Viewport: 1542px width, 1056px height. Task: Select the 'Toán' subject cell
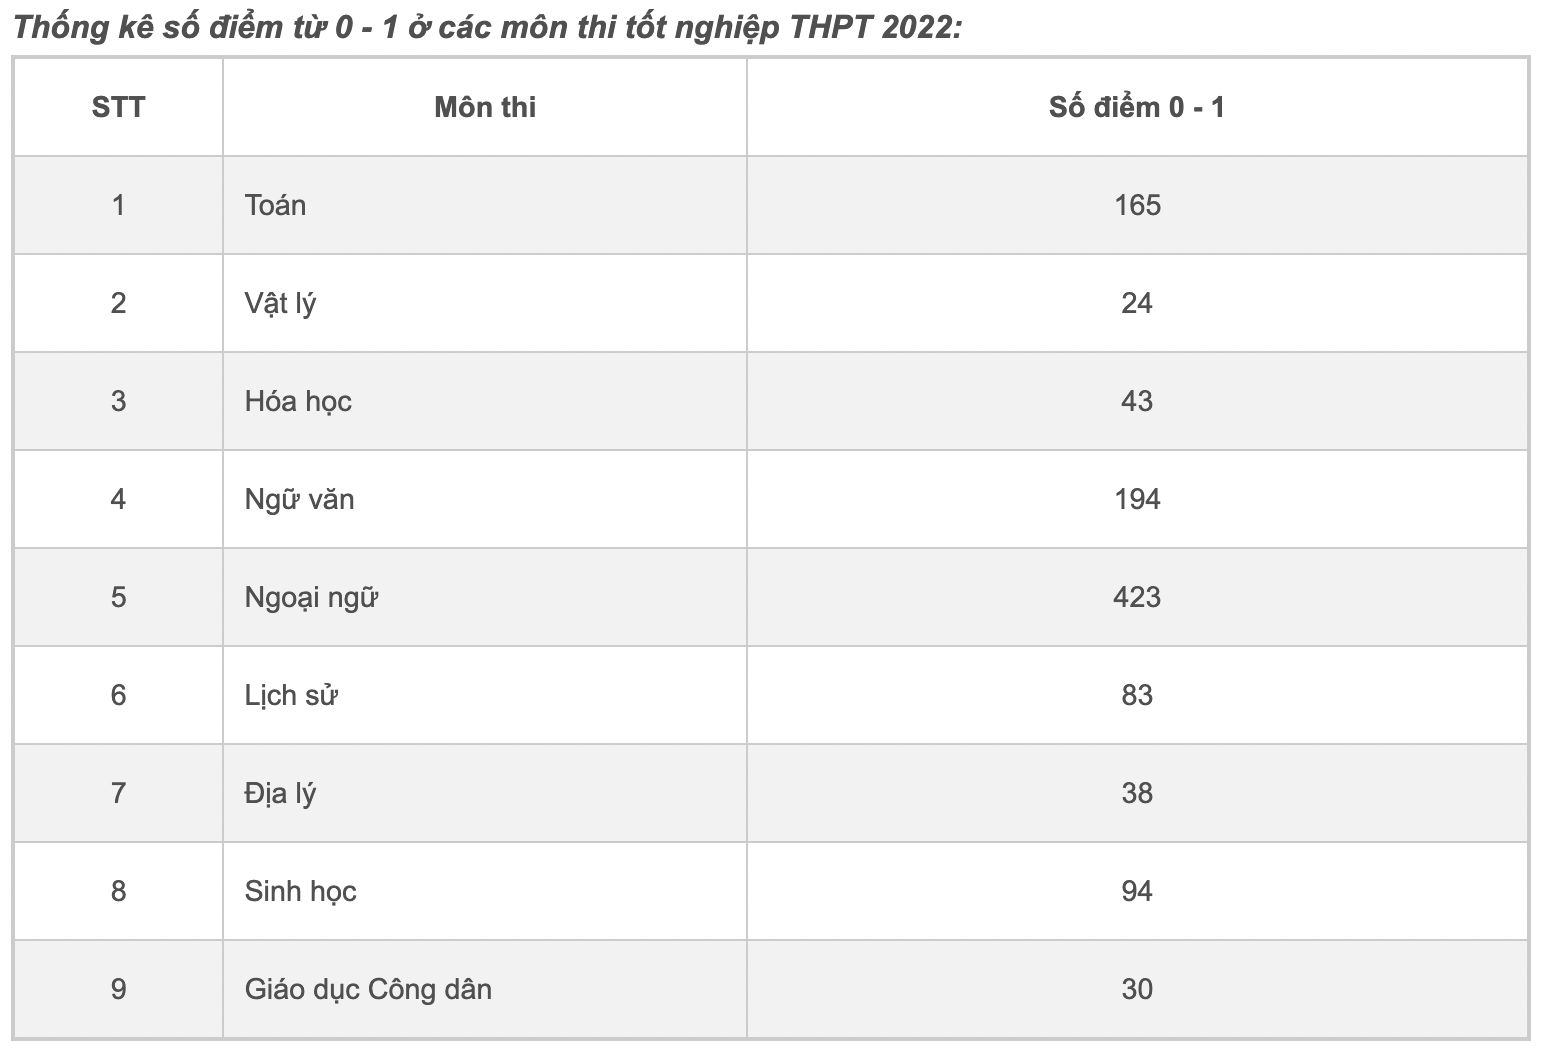(275, 205)
